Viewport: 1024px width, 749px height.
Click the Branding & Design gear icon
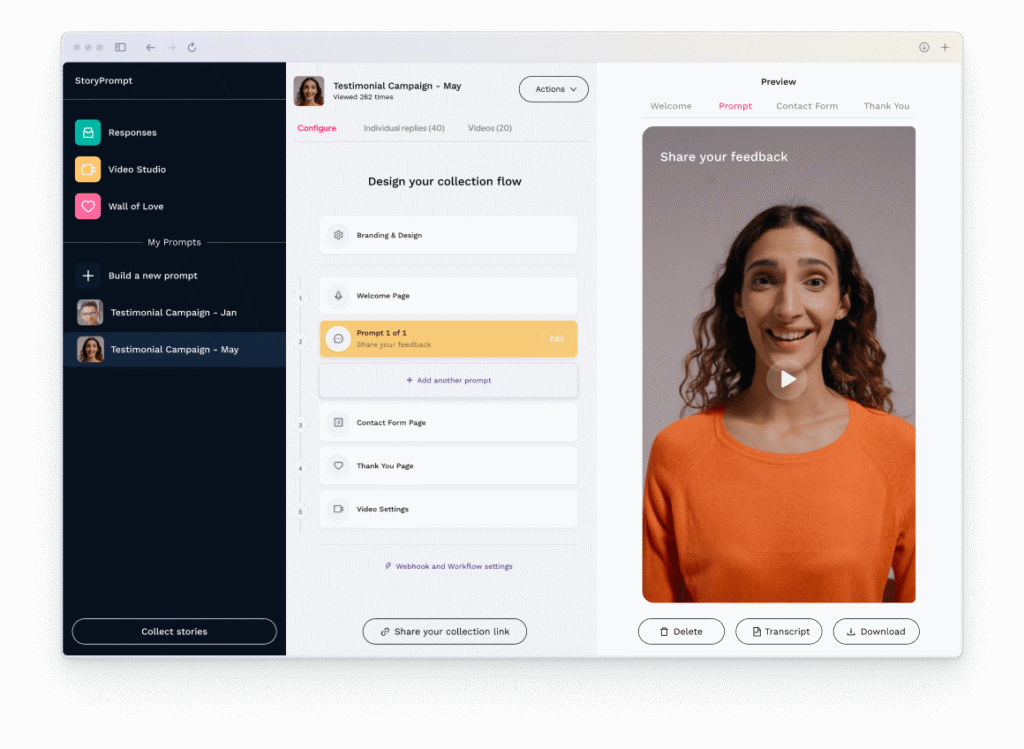point(338,235)
